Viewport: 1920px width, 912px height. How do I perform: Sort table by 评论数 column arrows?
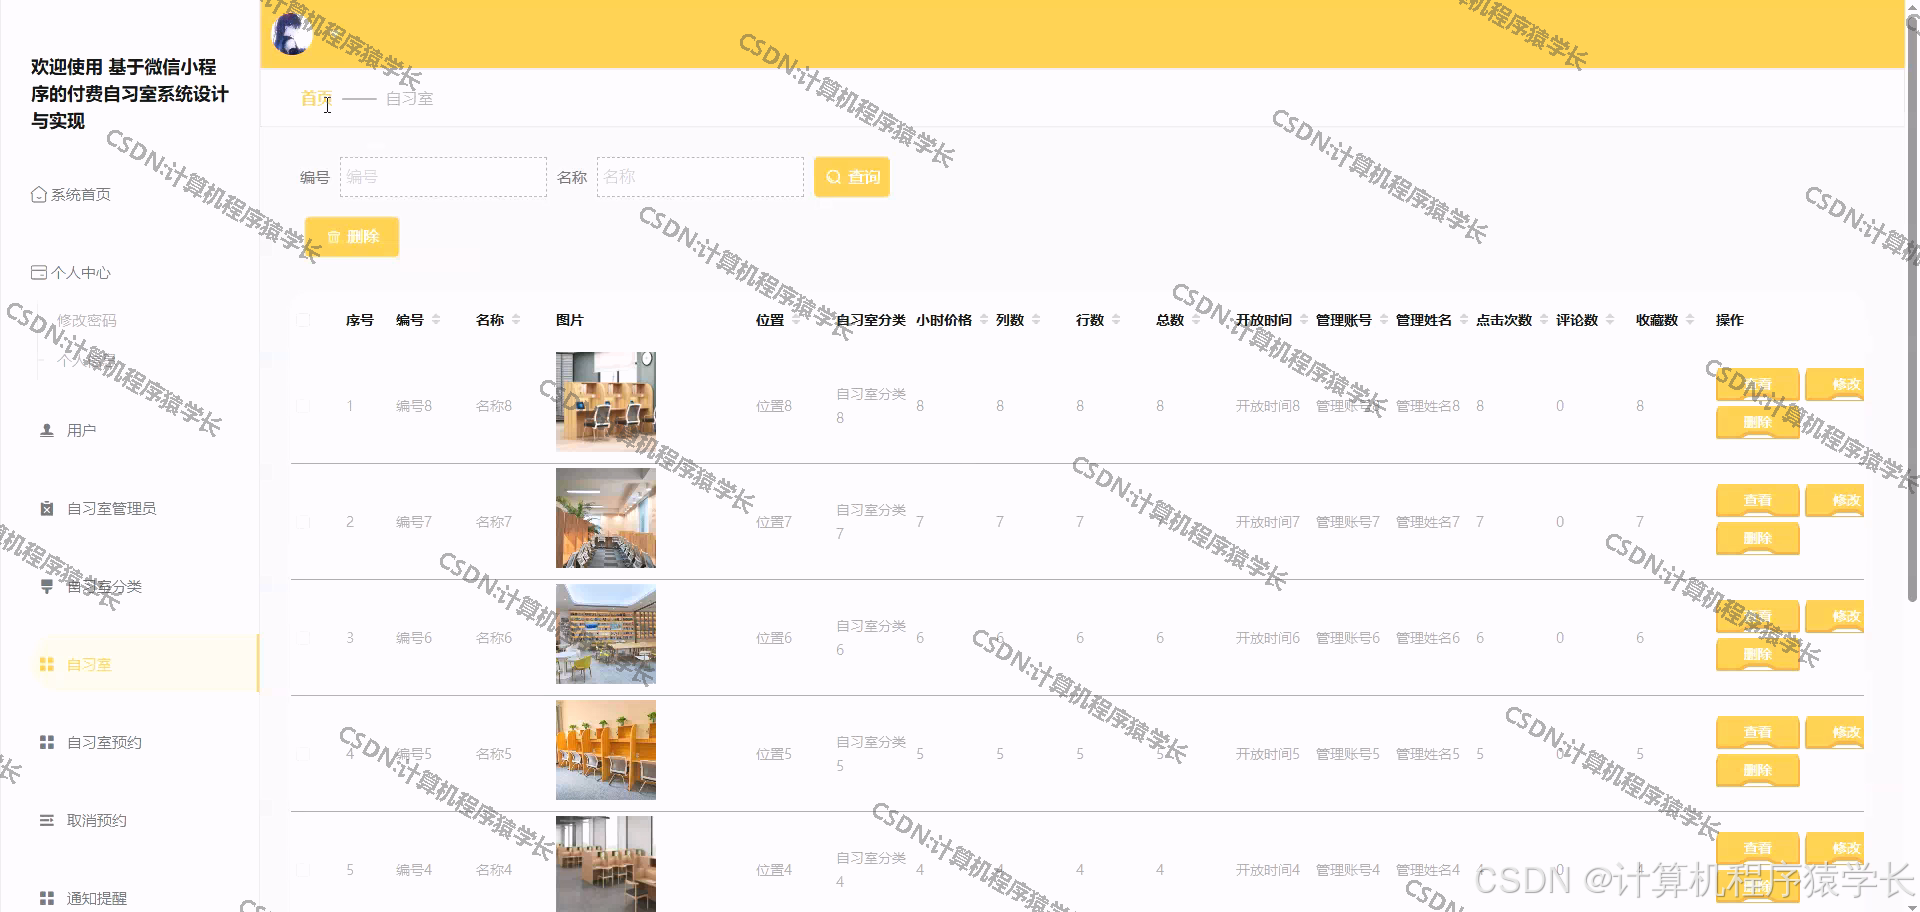pyautogui.click(x=1610, y=320)
